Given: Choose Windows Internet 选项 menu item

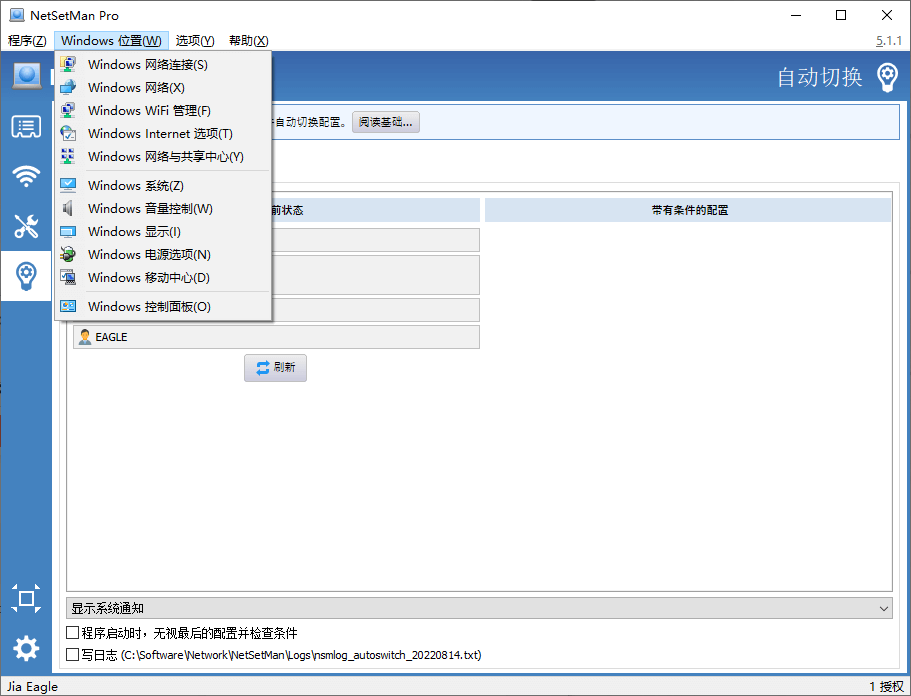Looking at the screenshot, I should (163, 134).
